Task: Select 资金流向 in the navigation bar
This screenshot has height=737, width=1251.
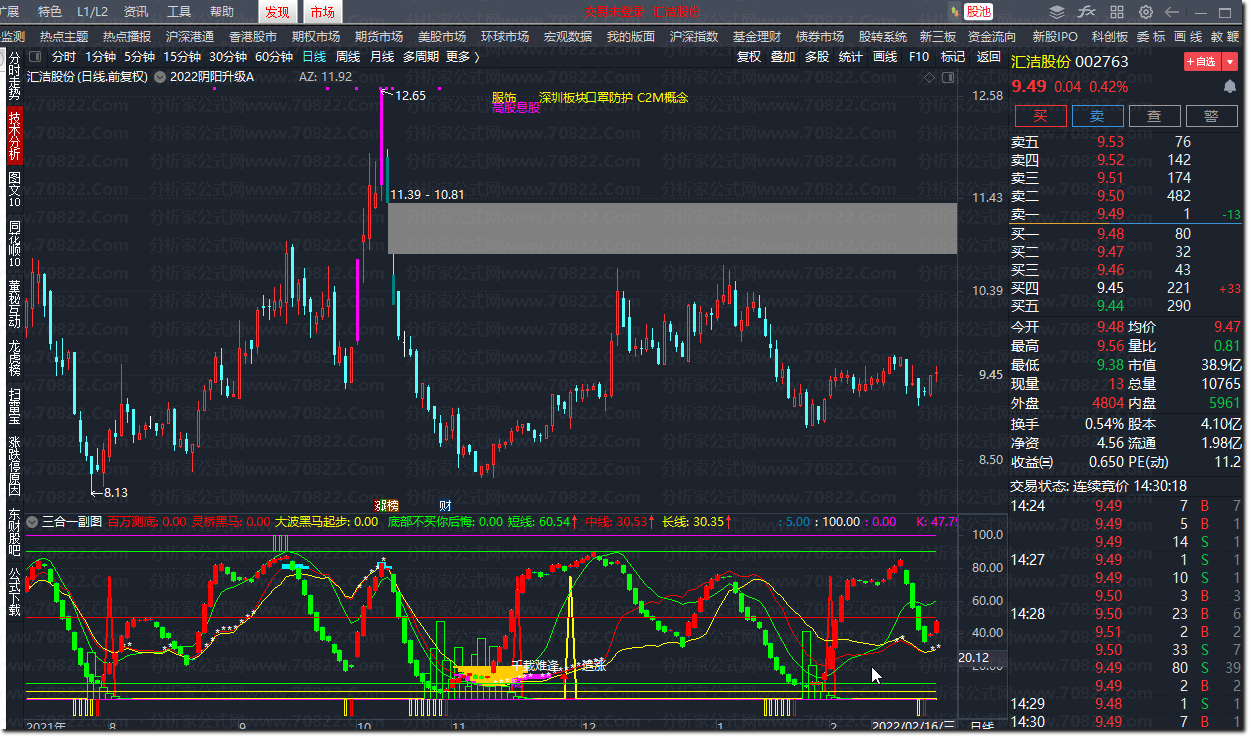Action: click(992, 36)
